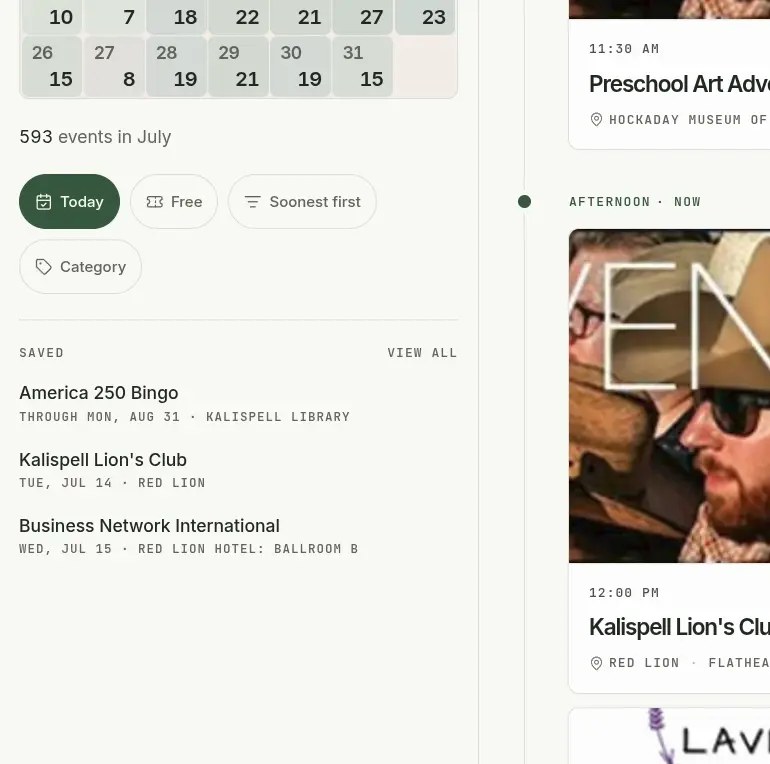The width and height of the screenshot is (770, 764).
Task: Select July 28 in the calendar
Action: point(176,66)
